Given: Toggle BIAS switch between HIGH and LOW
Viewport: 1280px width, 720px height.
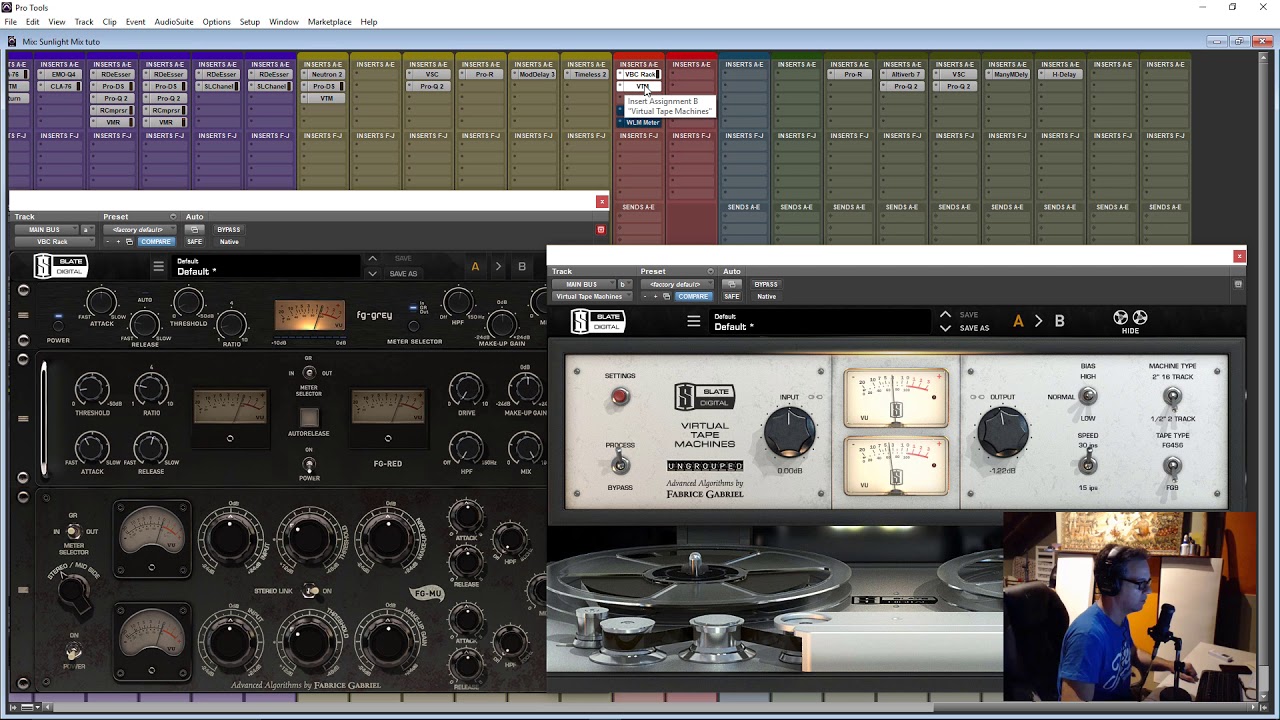Looking at the screenshot, I should 1088,397.
